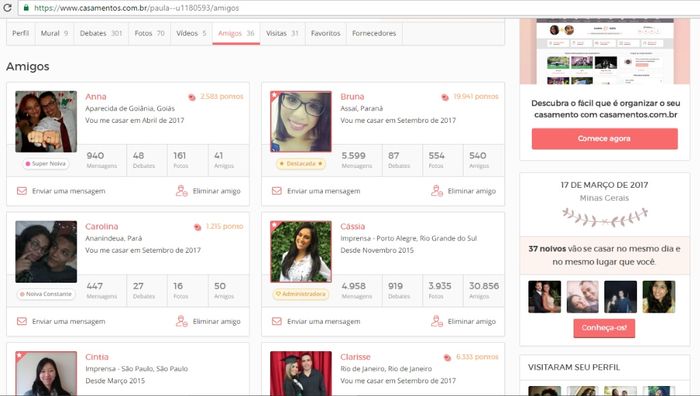Click the website preview image in sidebar
Viewport: 700px width, 396px height.
pos(605,51)
